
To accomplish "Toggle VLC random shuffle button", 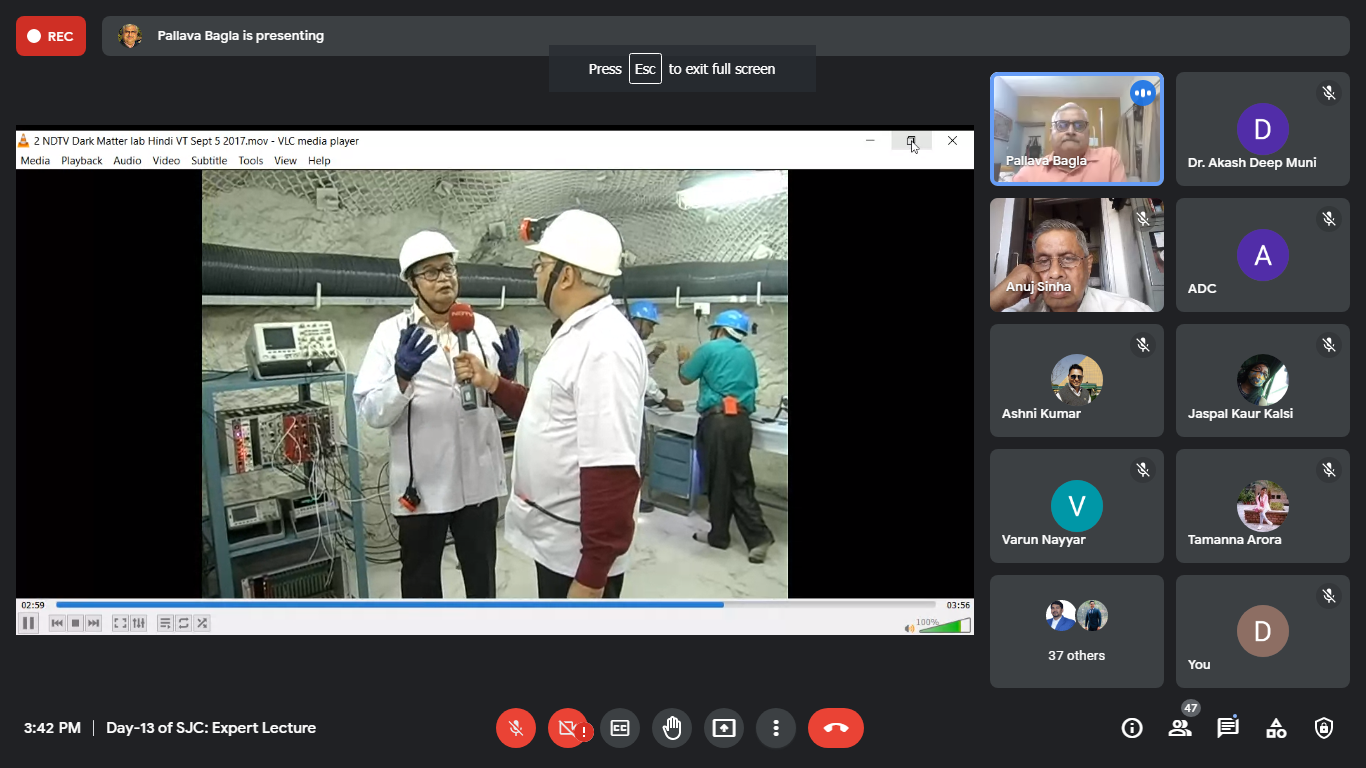I will [x=202, y=623].
